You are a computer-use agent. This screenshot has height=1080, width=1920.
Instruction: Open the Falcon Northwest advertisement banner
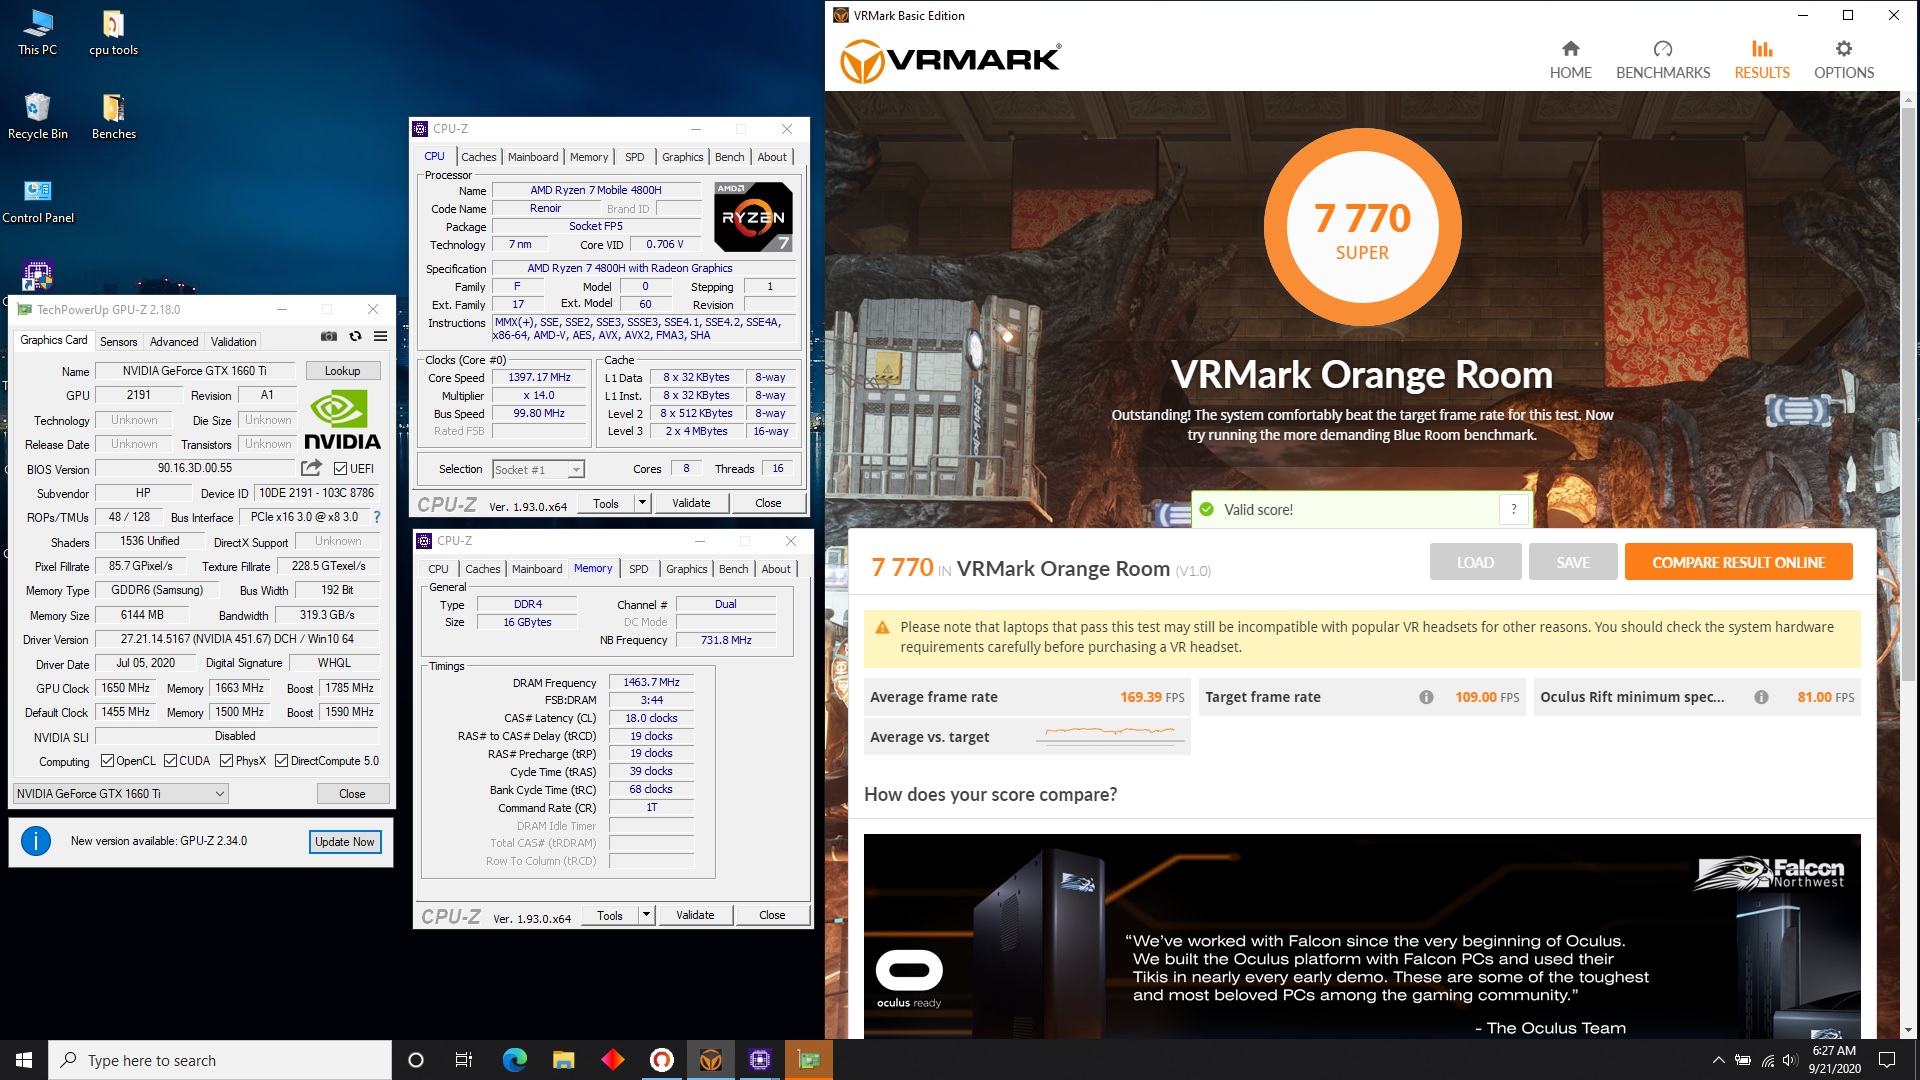click(1362, 936)
